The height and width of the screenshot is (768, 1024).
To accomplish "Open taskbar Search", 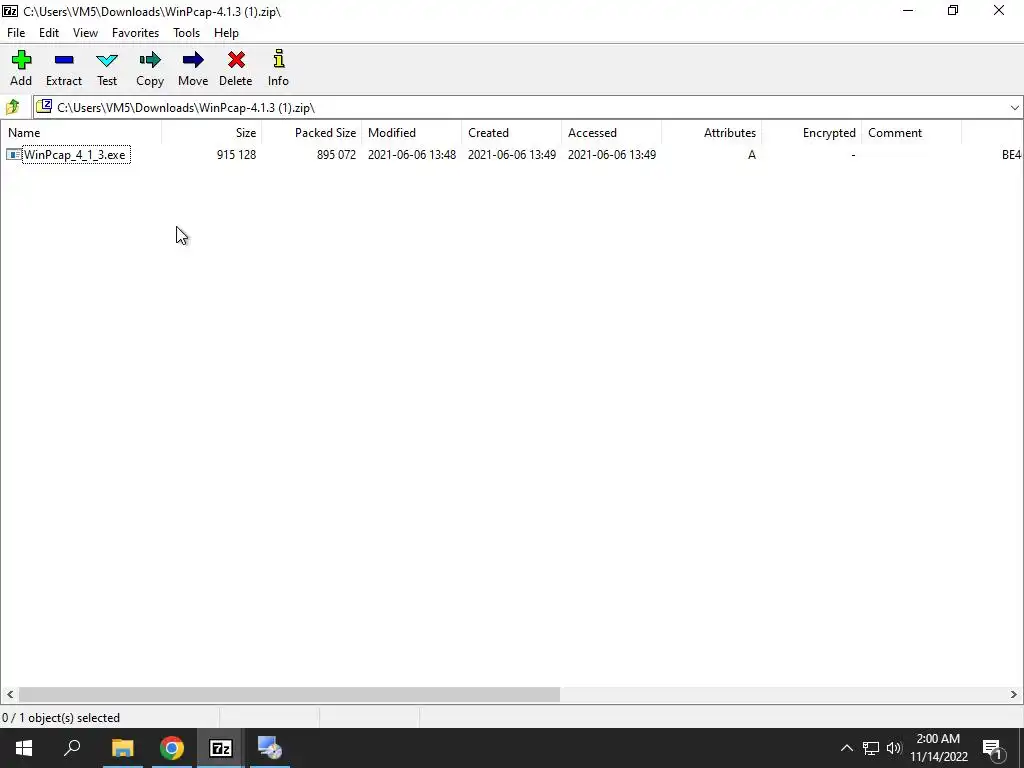I will [72, 748].
